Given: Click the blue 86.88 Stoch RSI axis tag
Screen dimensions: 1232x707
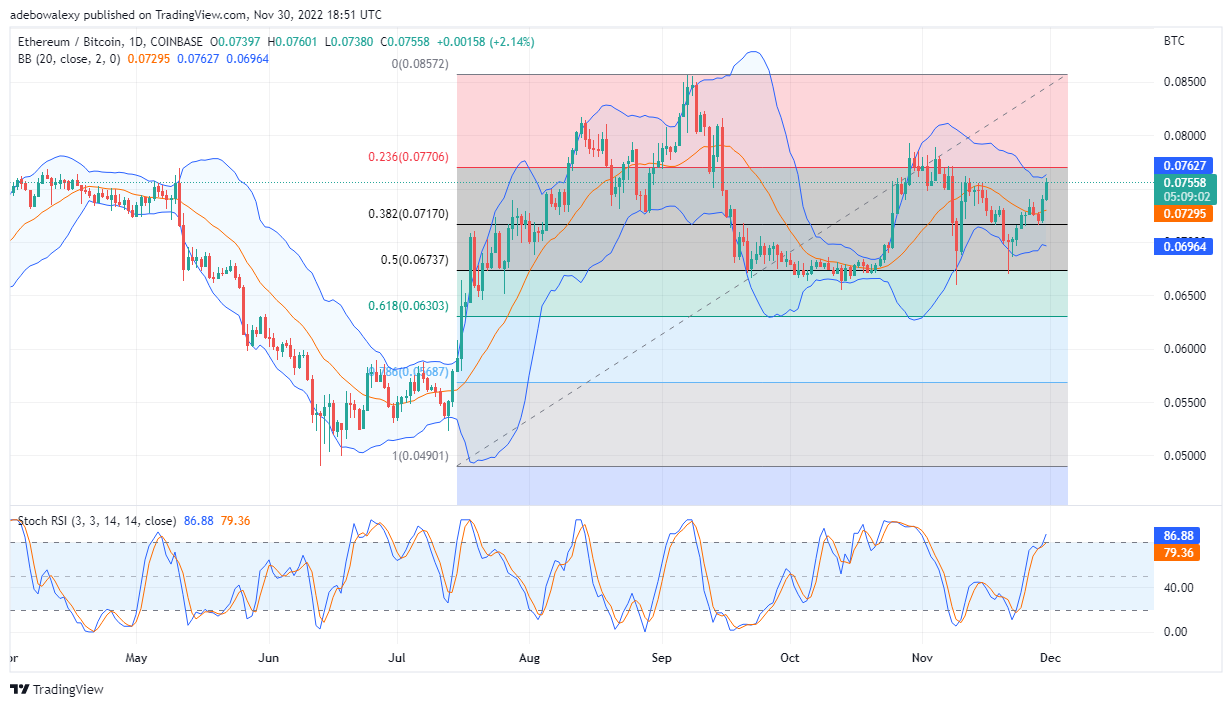Looking at the screenshot, I should [x=1176, y=536].
